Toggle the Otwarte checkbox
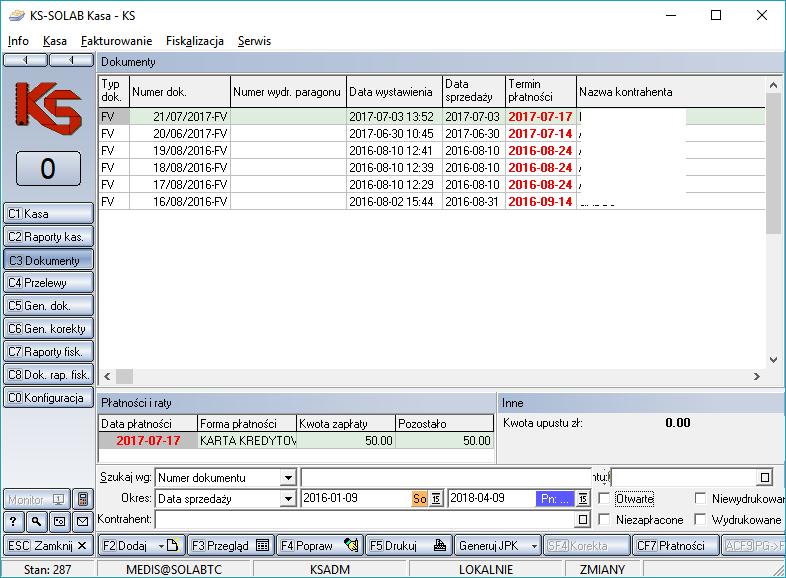 [x=604, y=498]
